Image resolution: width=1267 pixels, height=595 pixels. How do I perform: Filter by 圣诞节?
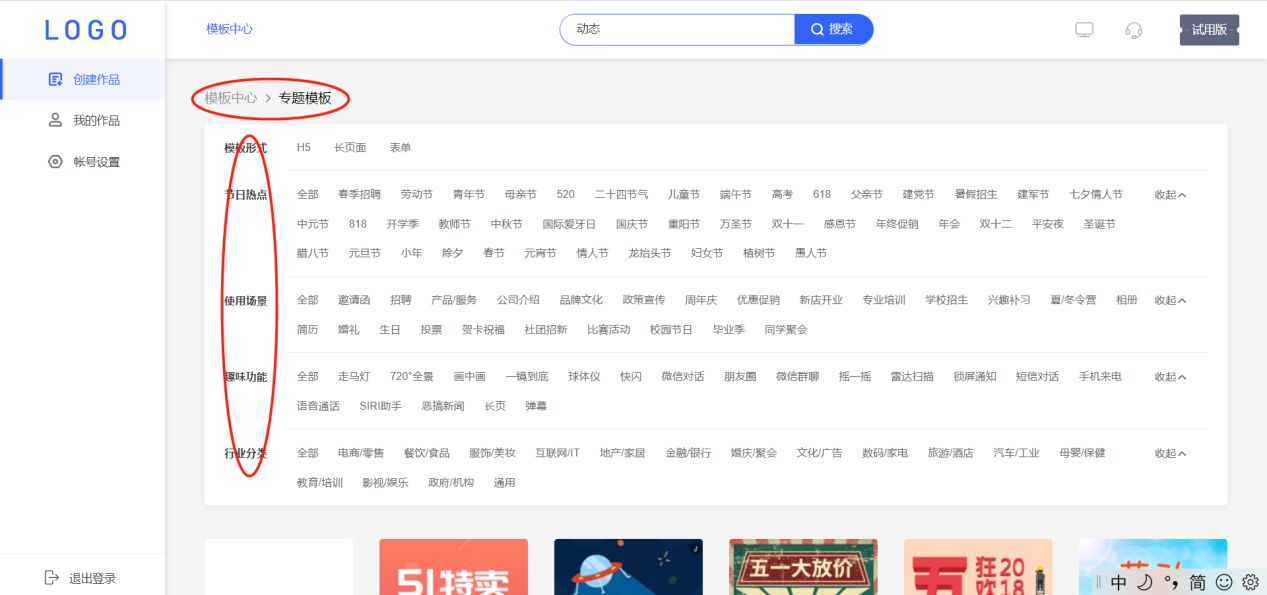click(x=1100, y=224)
